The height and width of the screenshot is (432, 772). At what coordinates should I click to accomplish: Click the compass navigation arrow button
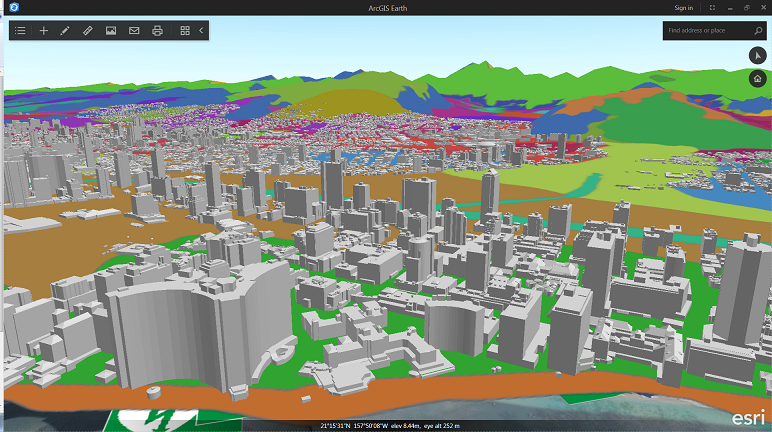coord(757,55)
